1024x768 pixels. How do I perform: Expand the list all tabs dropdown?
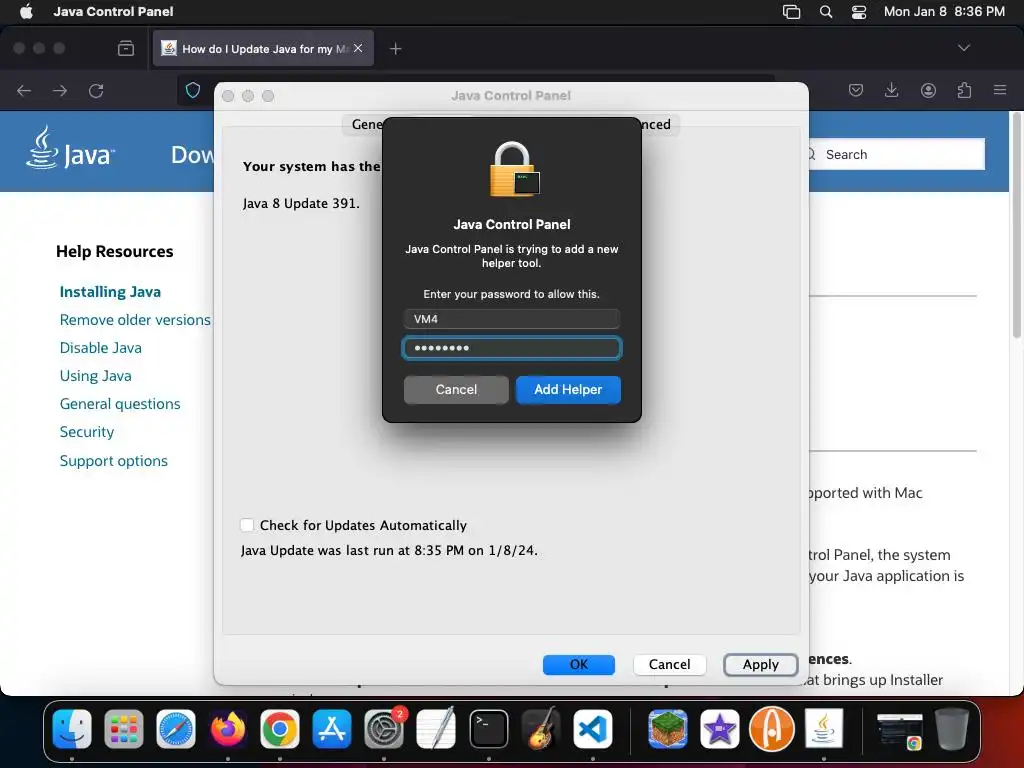point(963,48)
